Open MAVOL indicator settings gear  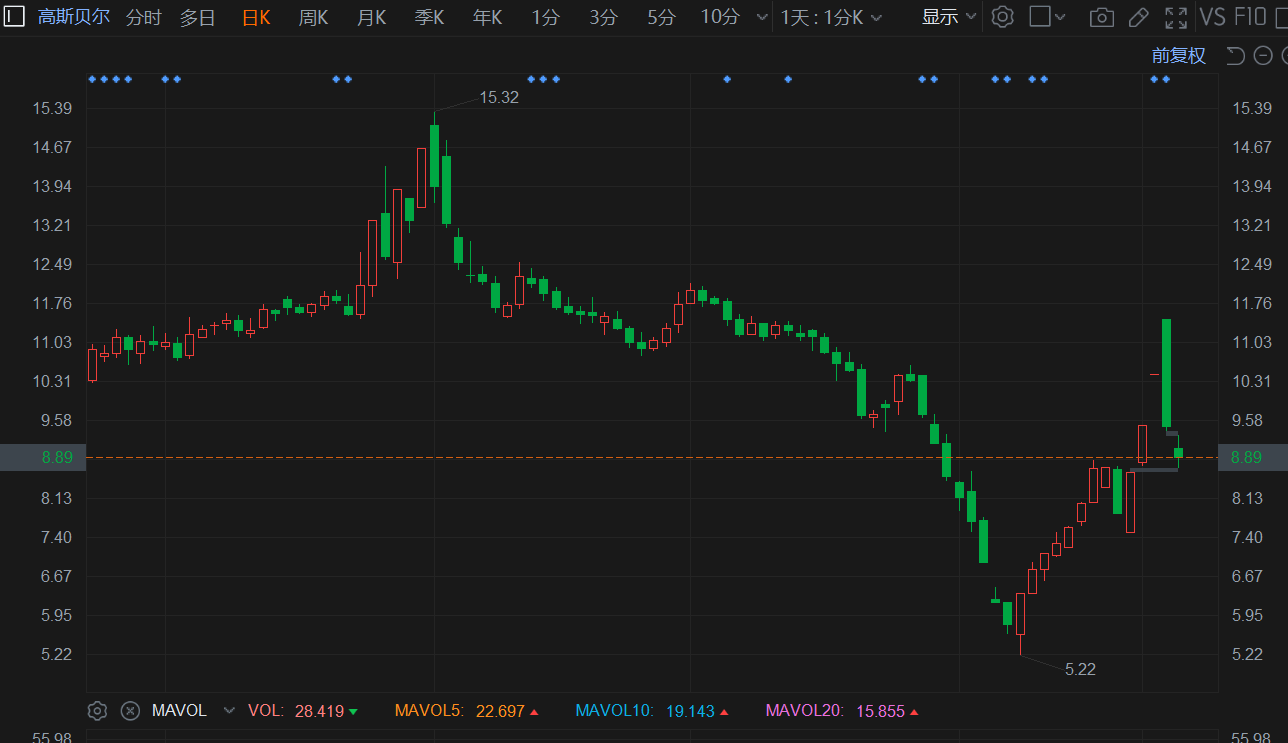(97, 711)
